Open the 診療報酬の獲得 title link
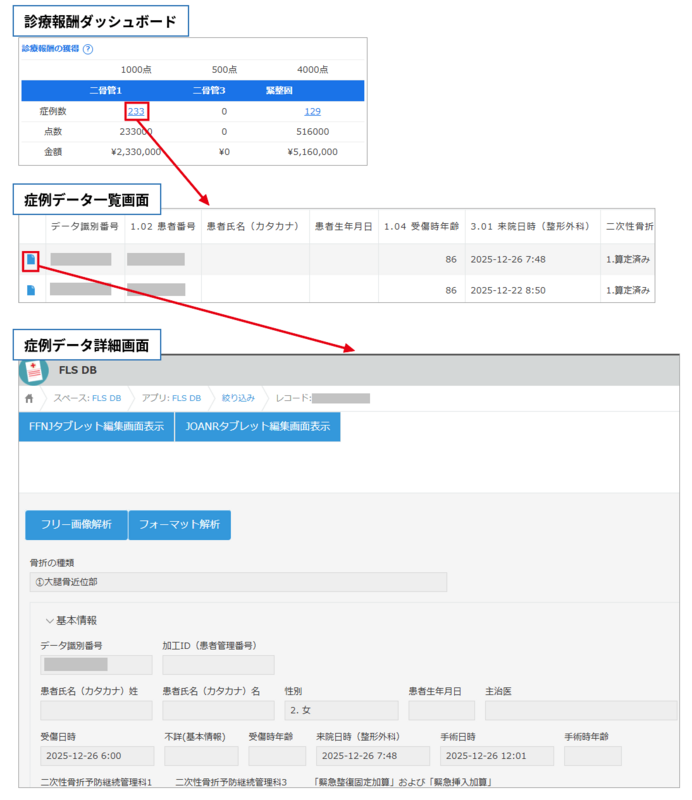The width and height of the screenshot is (692, 800). pyautogui.click(x=51, y=48)
